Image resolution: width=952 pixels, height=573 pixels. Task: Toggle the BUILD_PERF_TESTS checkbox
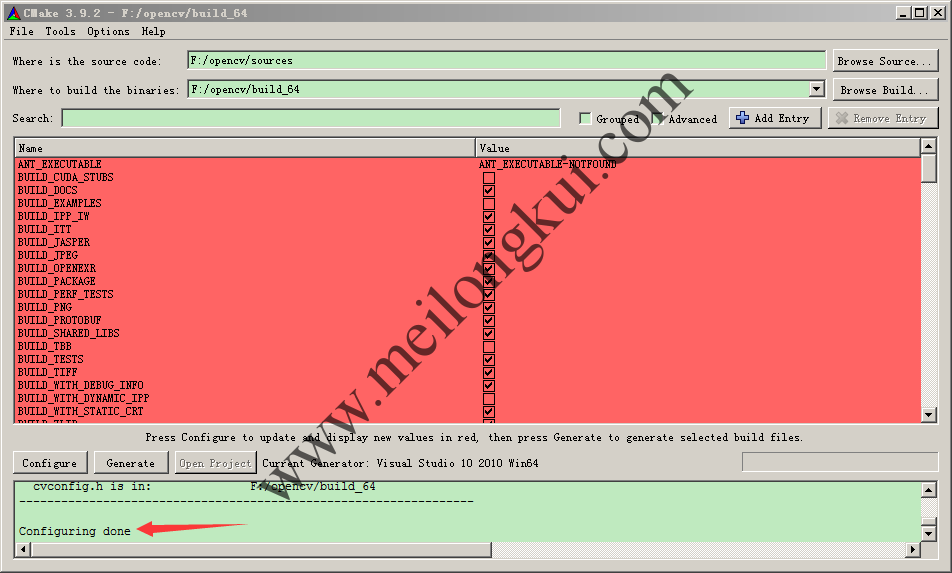pos(489,295)
